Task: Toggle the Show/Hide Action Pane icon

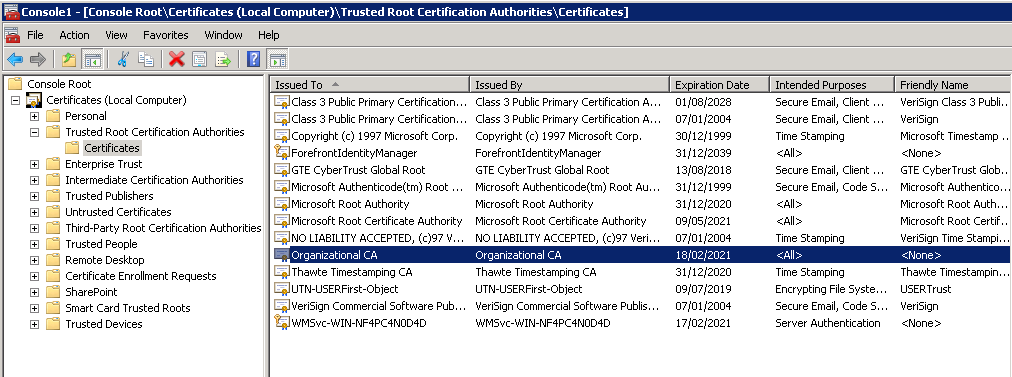Action: coord(277,60)
